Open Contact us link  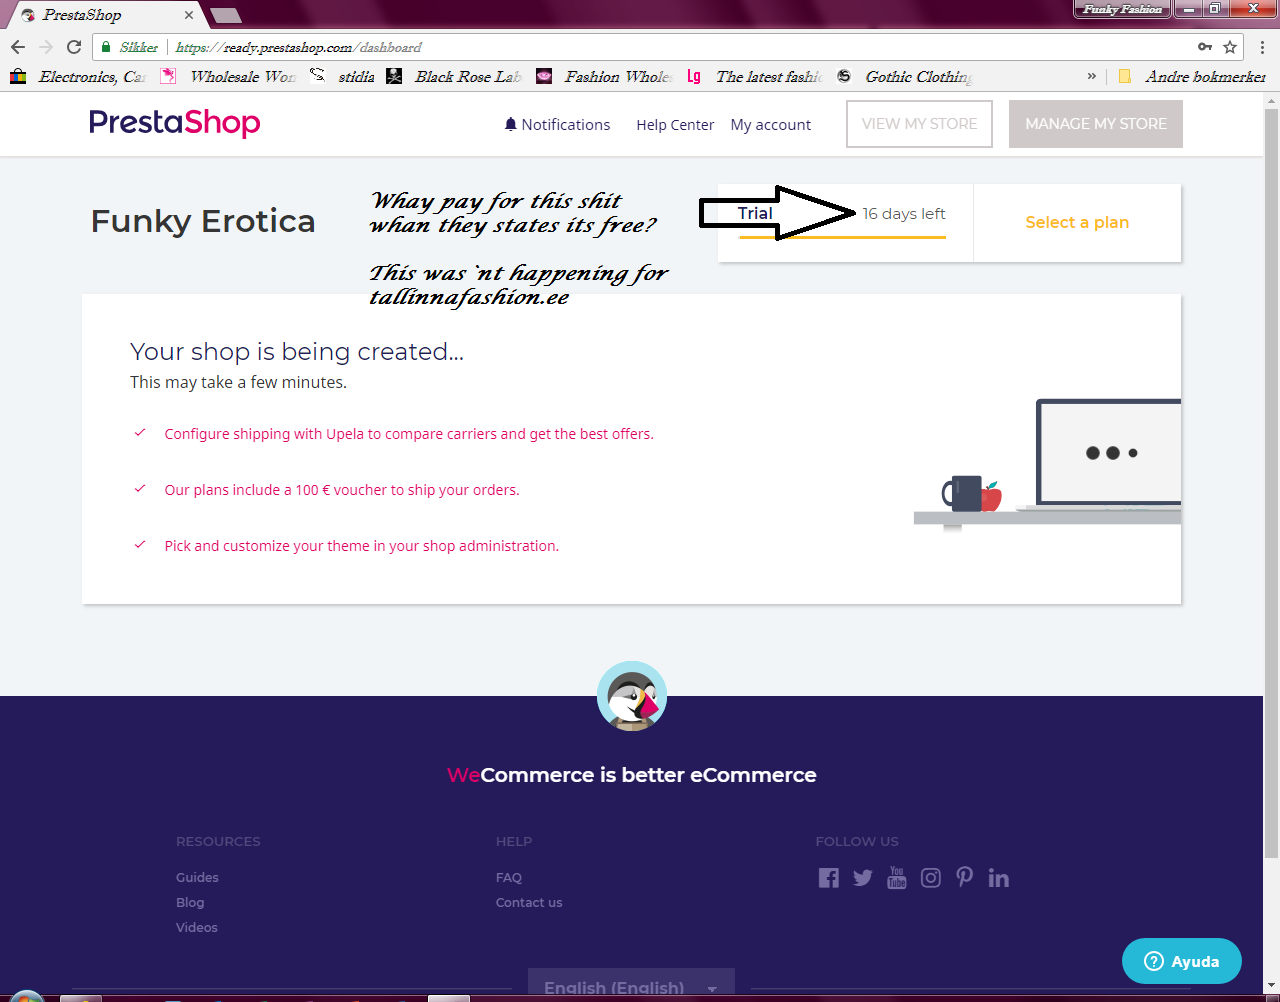(x=529, y=902)
